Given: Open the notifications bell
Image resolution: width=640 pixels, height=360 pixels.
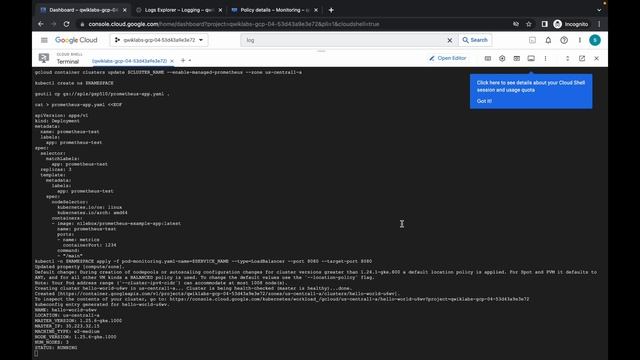Looking at the screenshot, I should 548,40.
